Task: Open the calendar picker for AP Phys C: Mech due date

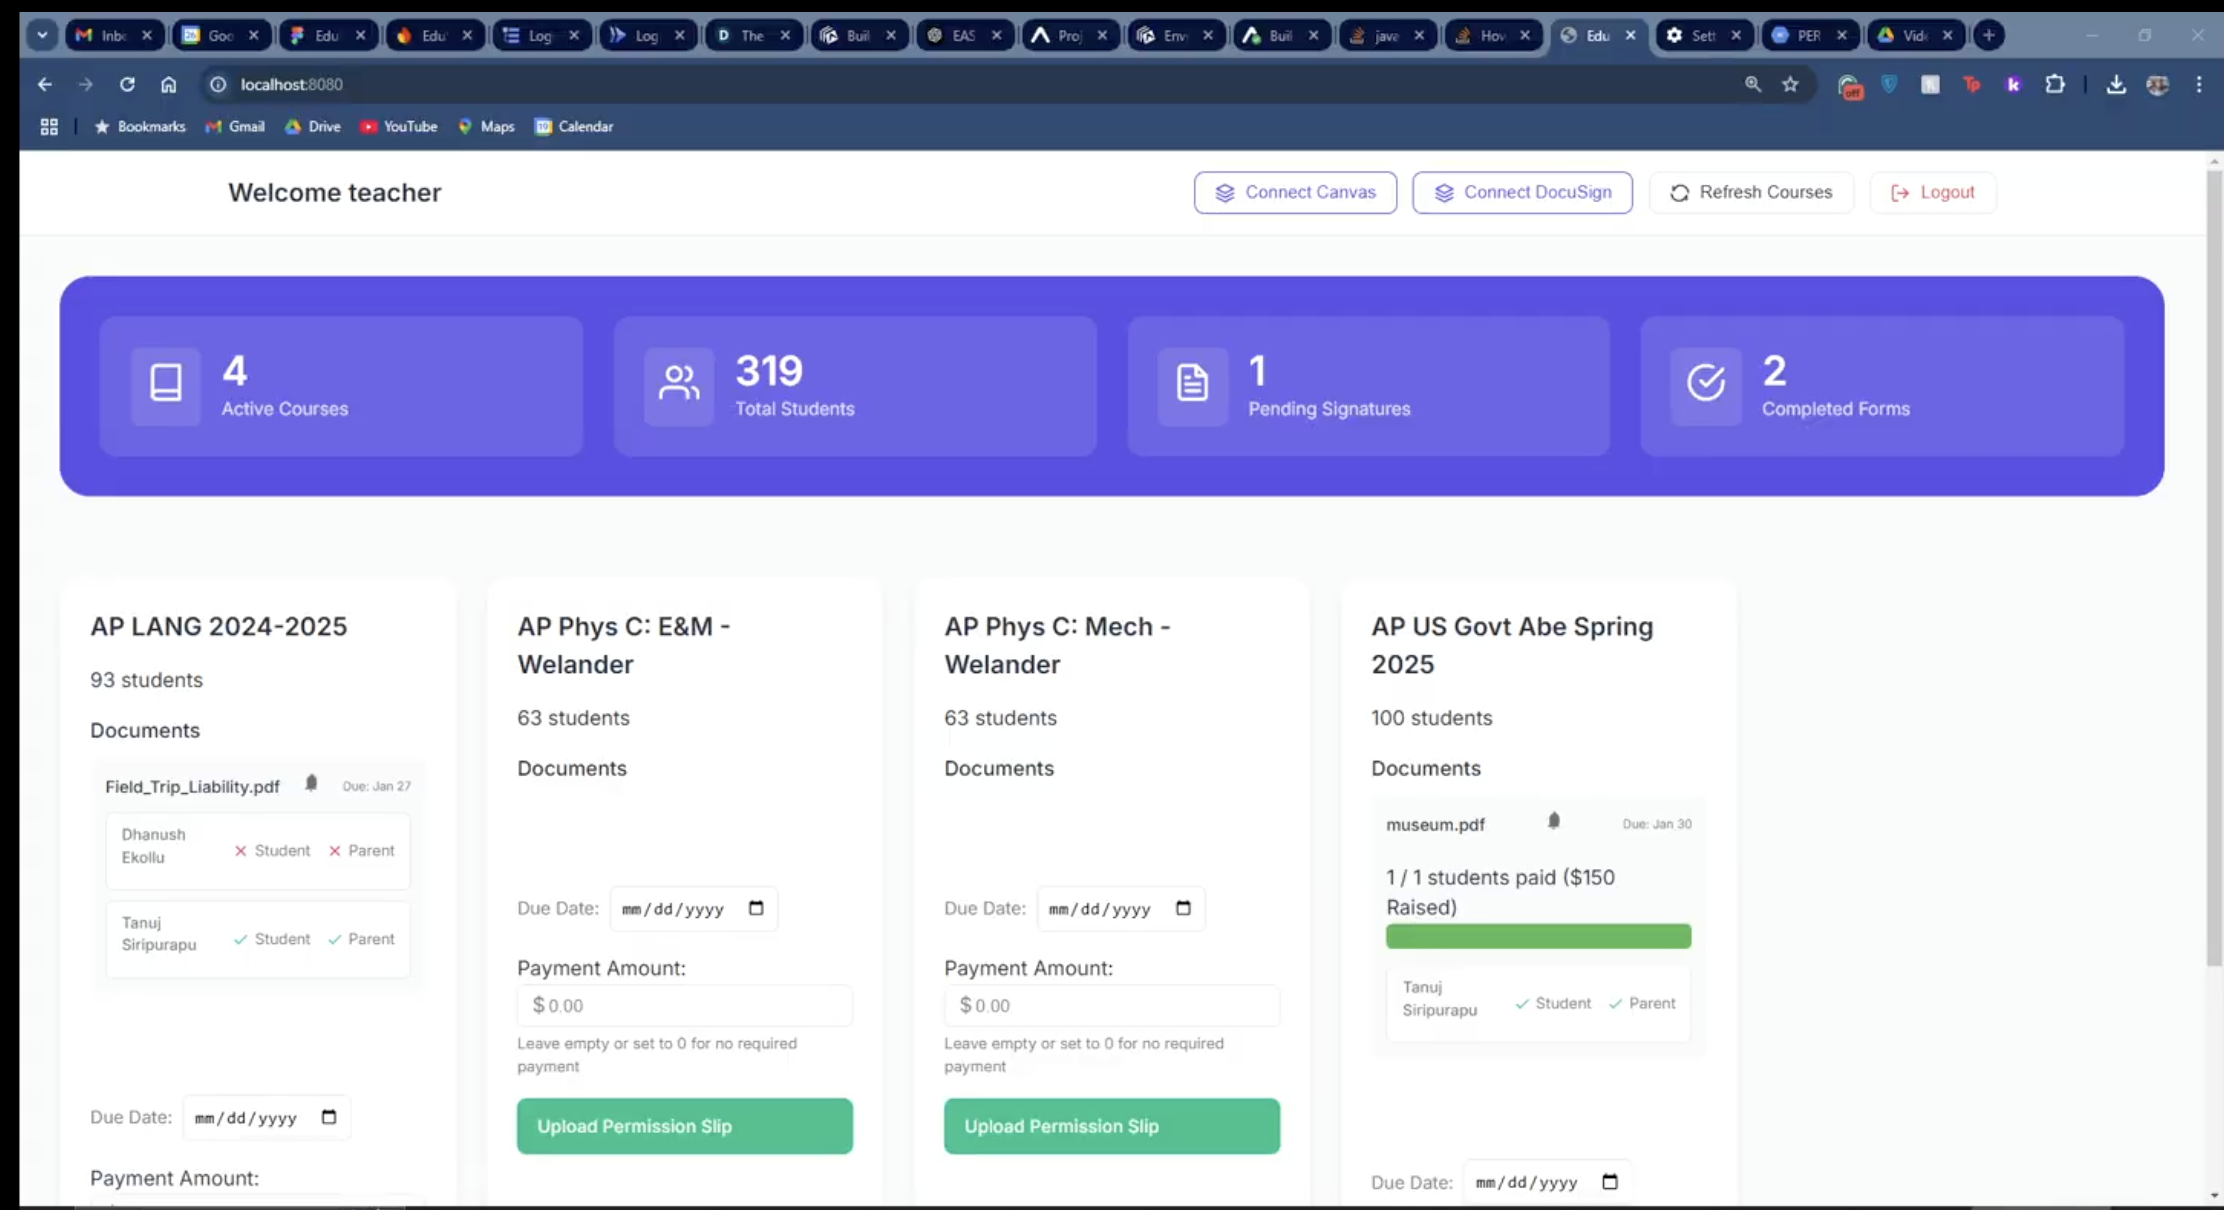Action: [x=1183, y=908]
